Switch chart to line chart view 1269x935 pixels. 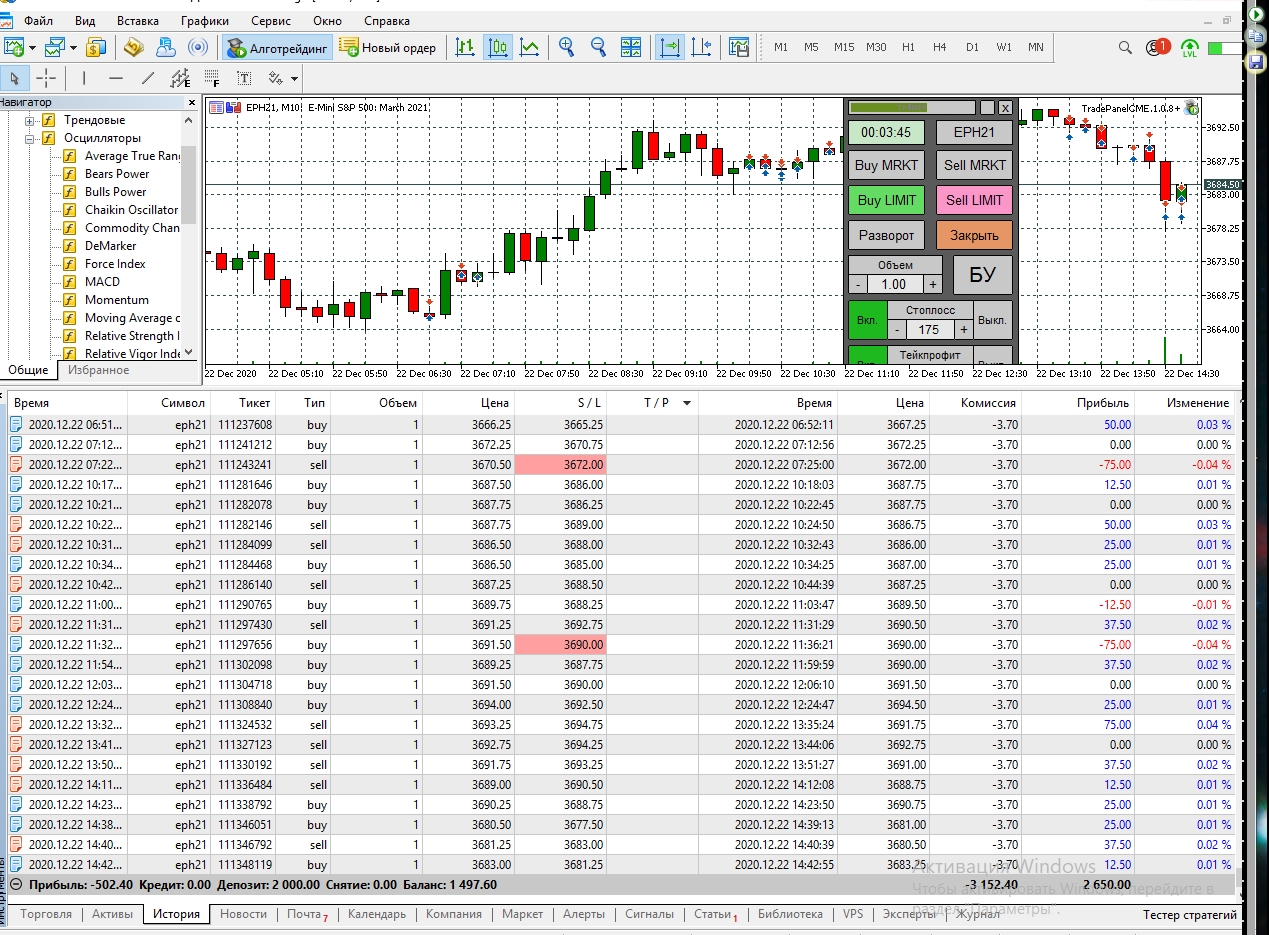(529, 47)
